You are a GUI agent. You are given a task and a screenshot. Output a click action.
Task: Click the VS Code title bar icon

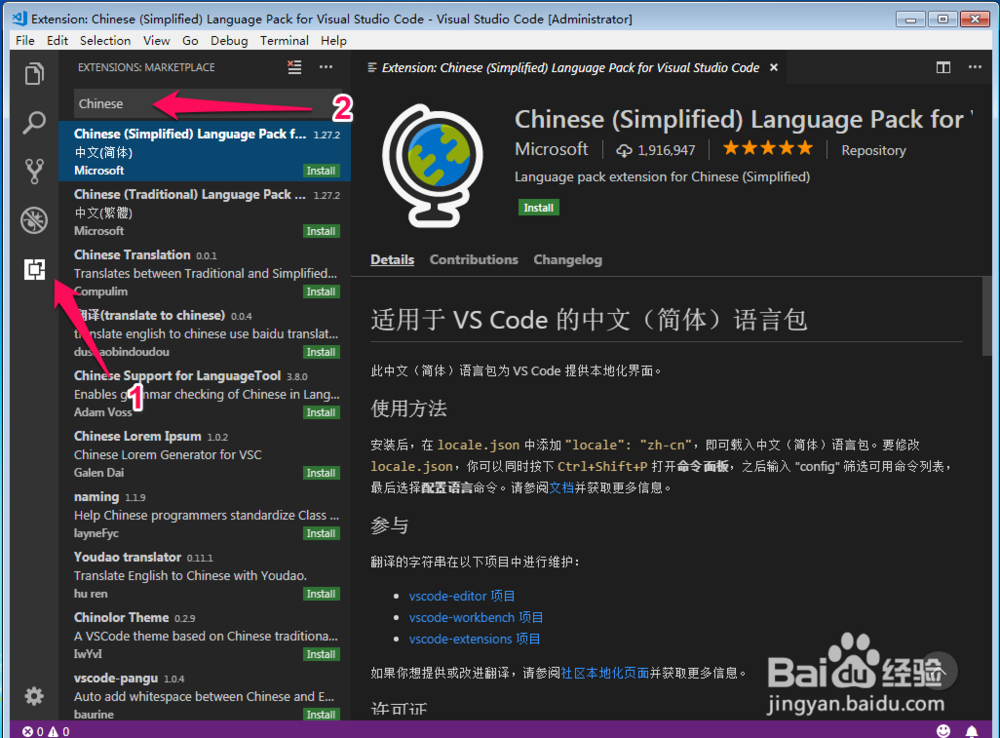19,18
